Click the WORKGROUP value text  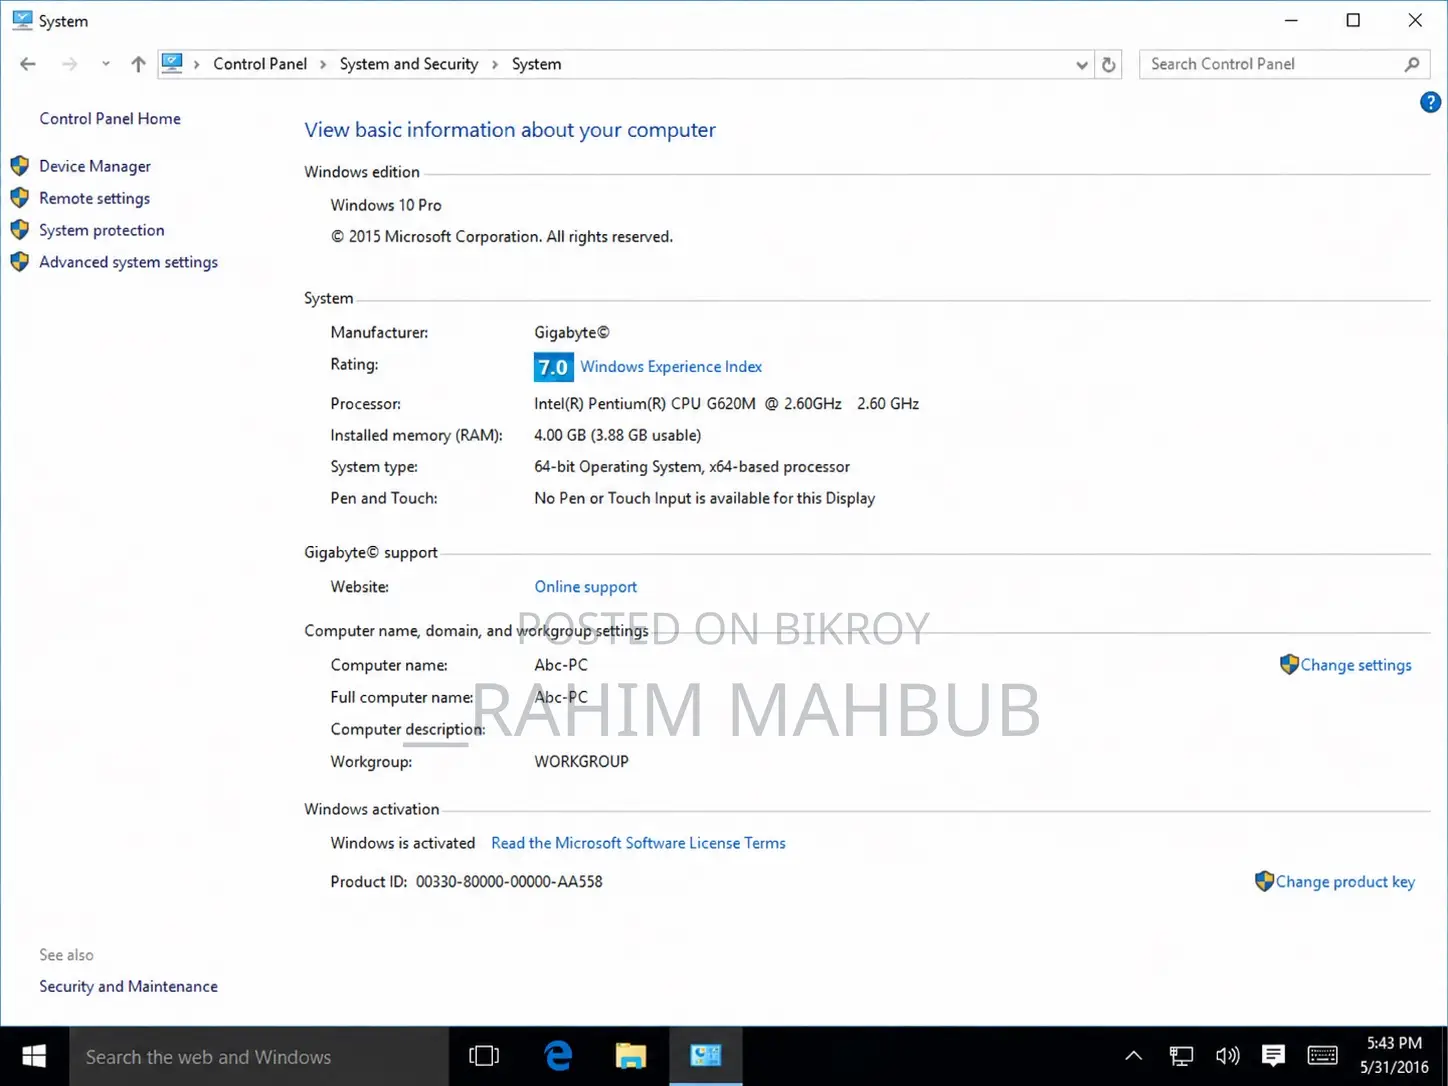[581, 762]
